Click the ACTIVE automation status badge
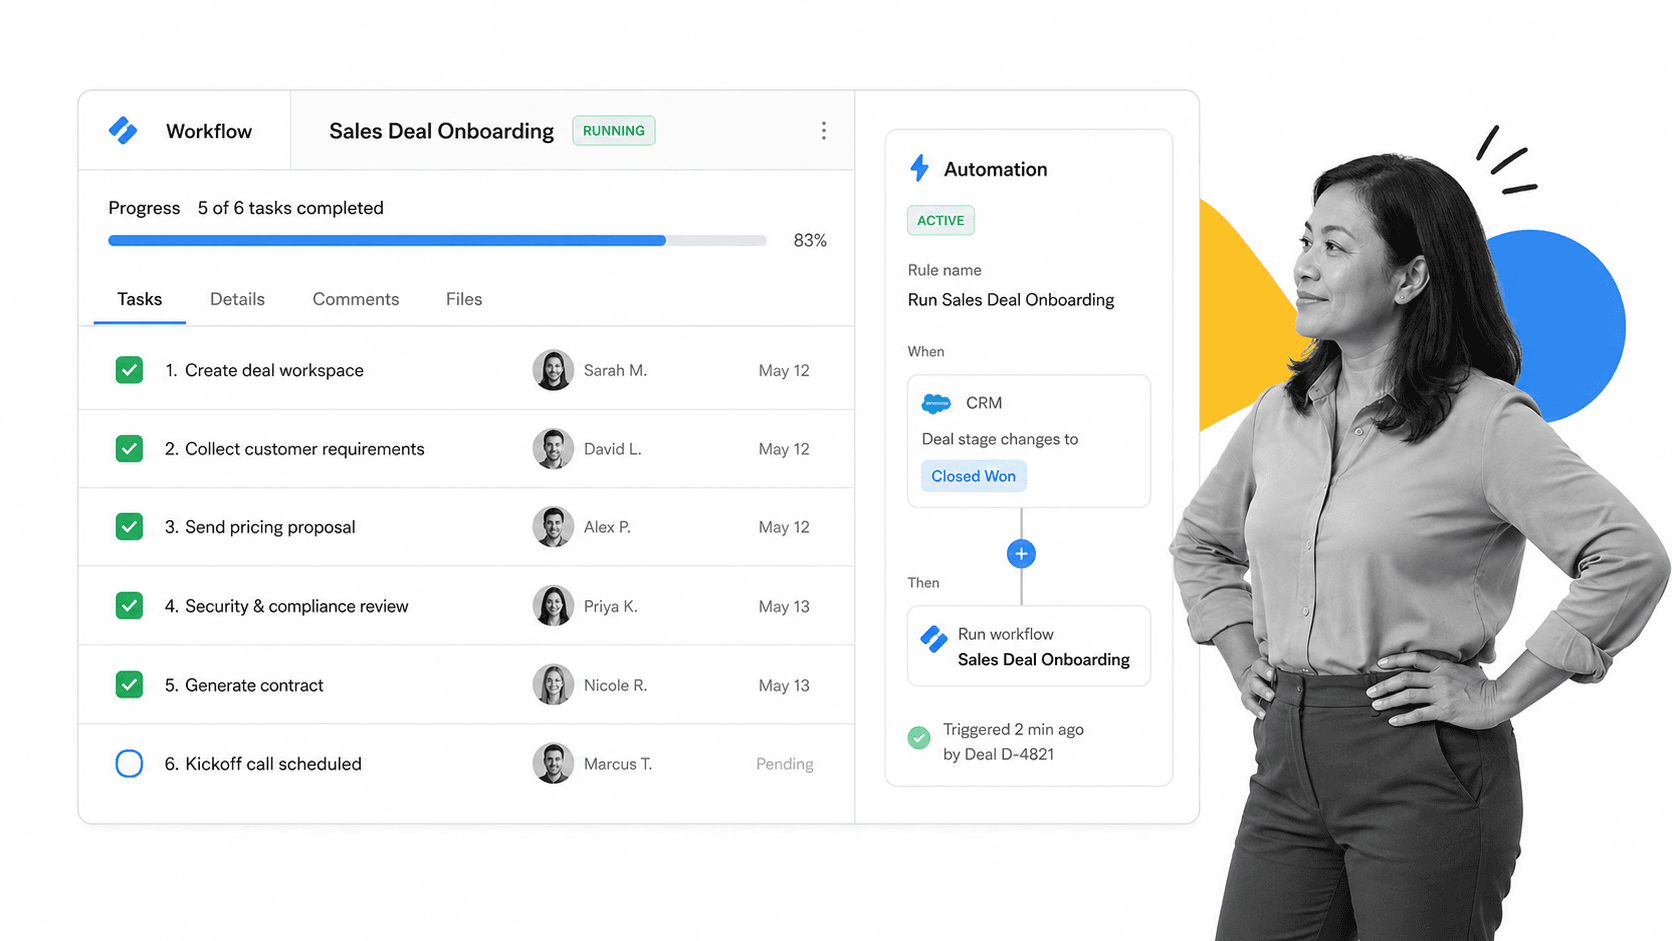The image size is (1672, 941). pyautogui.click(x=941, y=220)
